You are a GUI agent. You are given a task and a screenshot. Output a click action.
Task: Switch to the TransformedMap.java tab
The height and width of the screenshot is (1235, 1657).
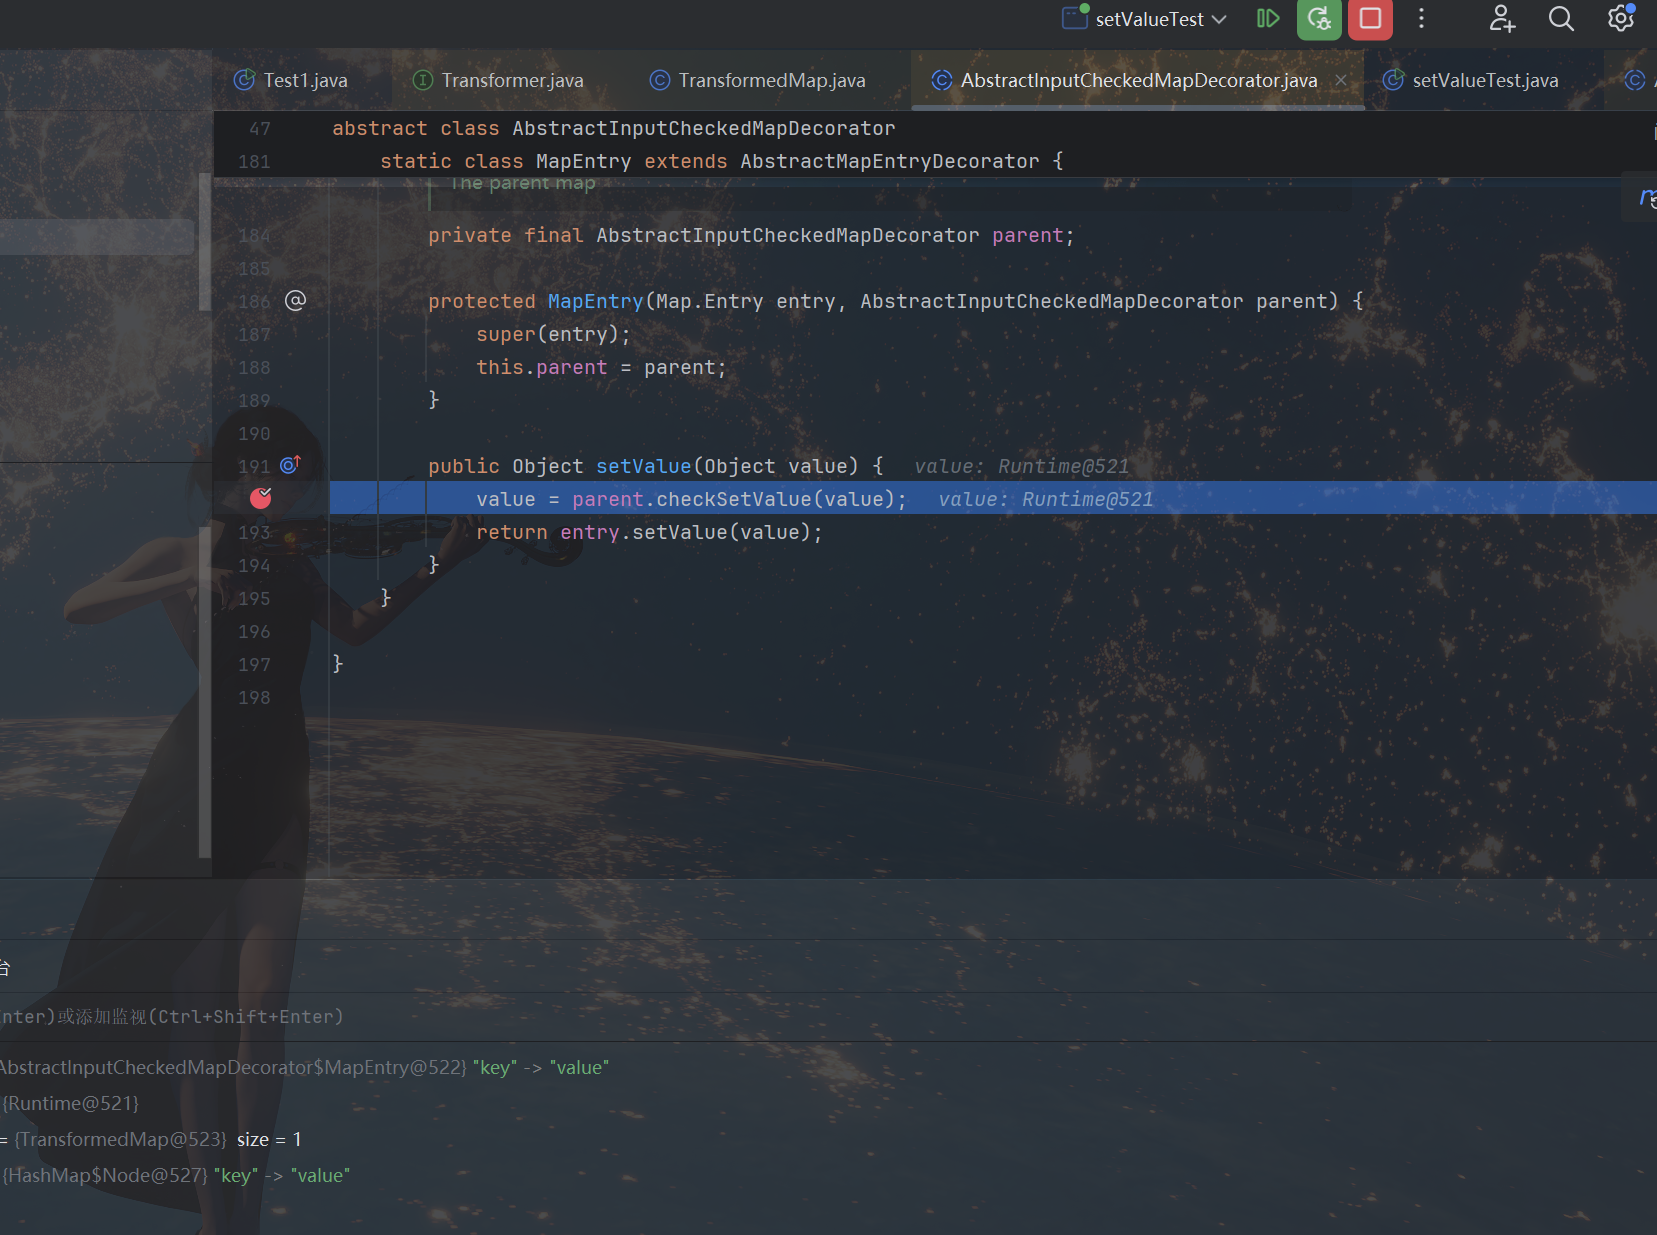[770, 80]
